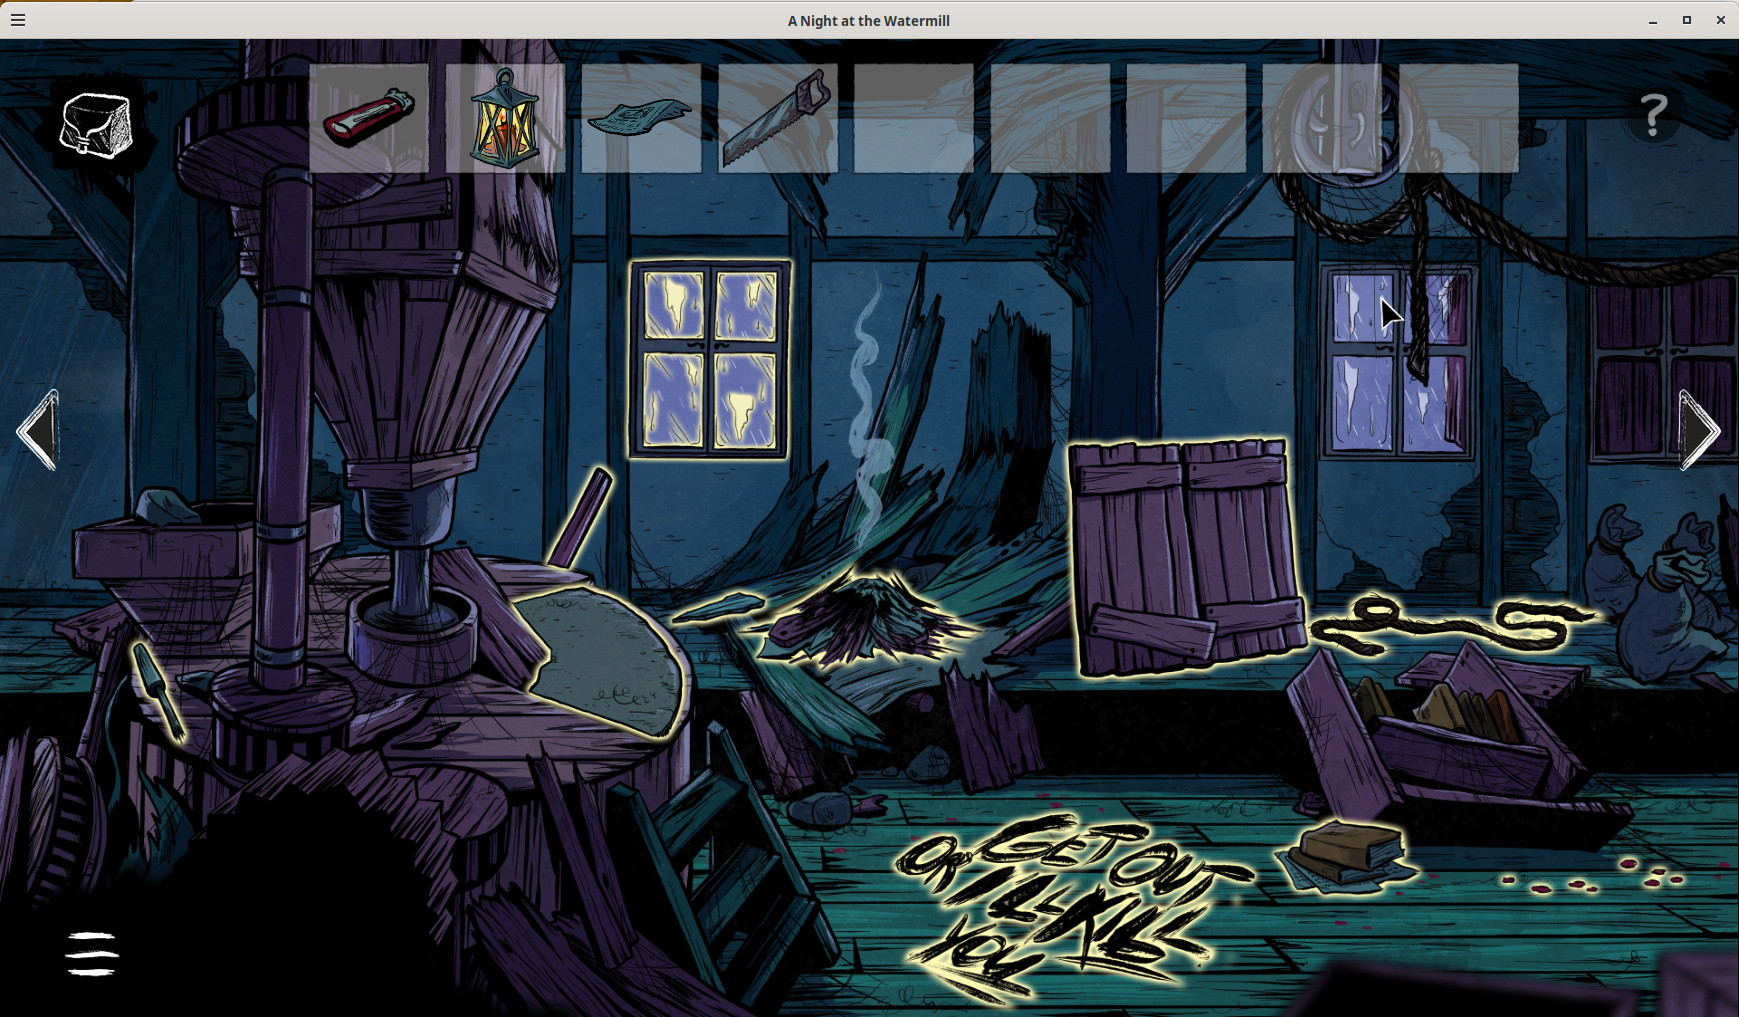This screenshot has height=1017, width=1739.
Task: Pick up the coiled rope on floor
Action: coord(1450,625)
